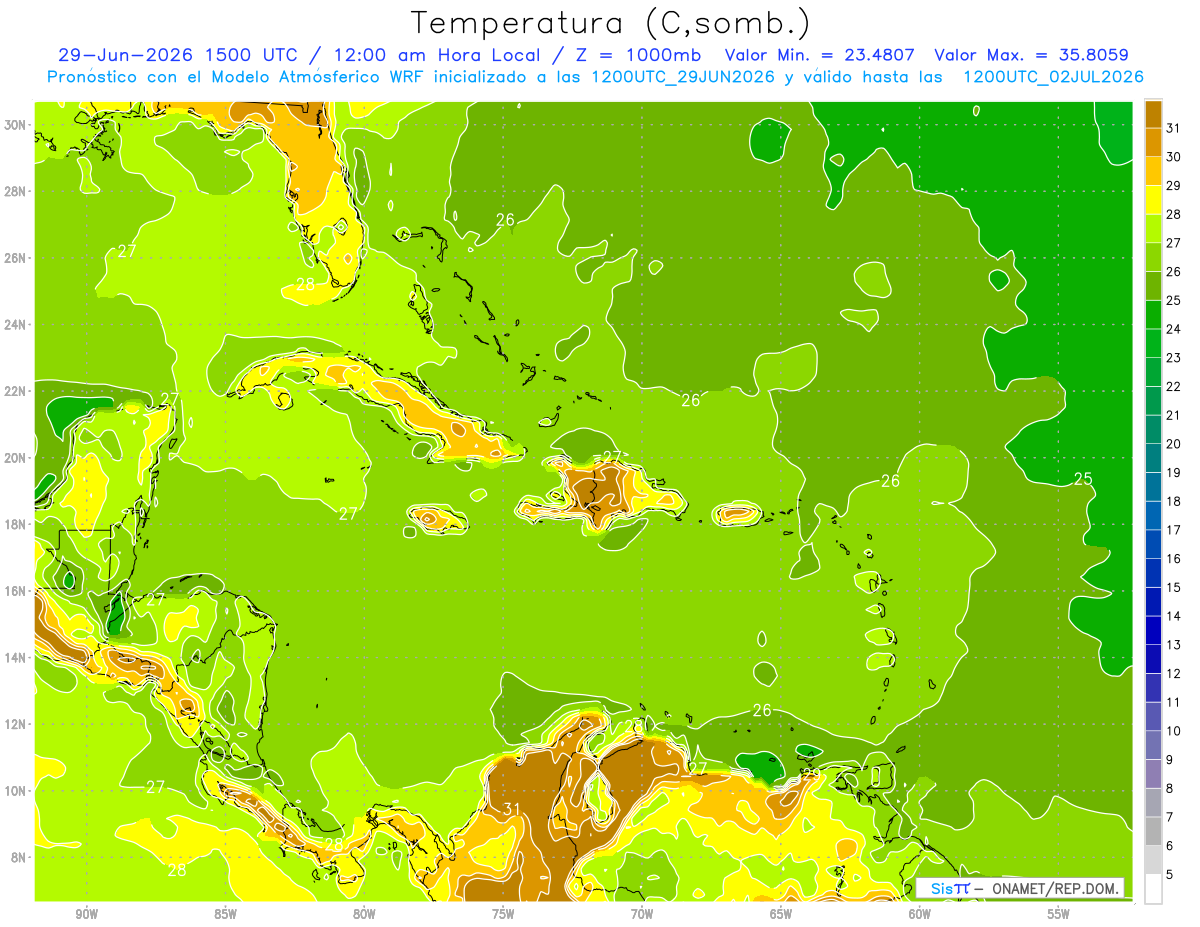Click the colorbar swatch between 19 and 20

(1153, 457)
